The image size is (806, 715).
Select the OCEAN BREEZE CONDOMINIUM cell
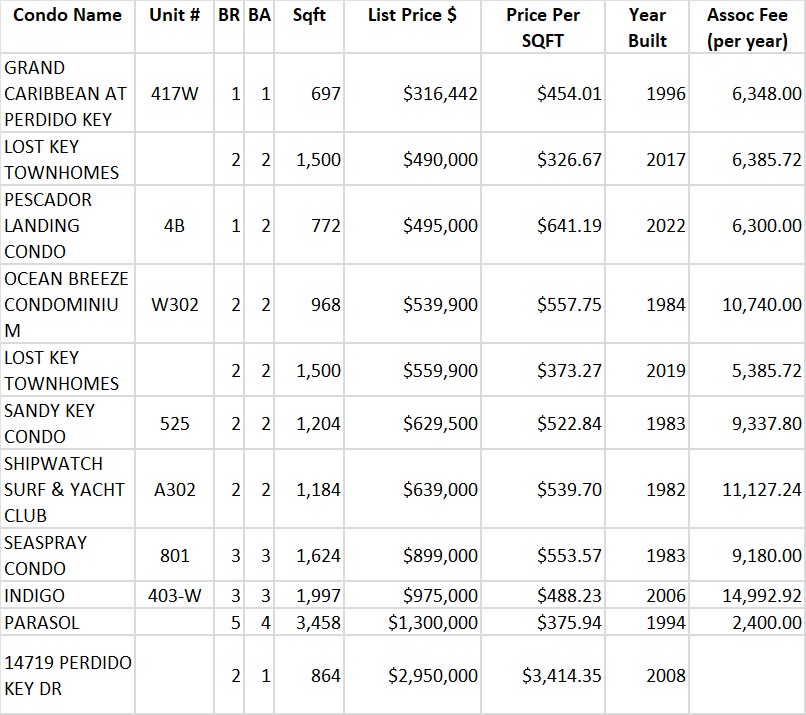66,304
